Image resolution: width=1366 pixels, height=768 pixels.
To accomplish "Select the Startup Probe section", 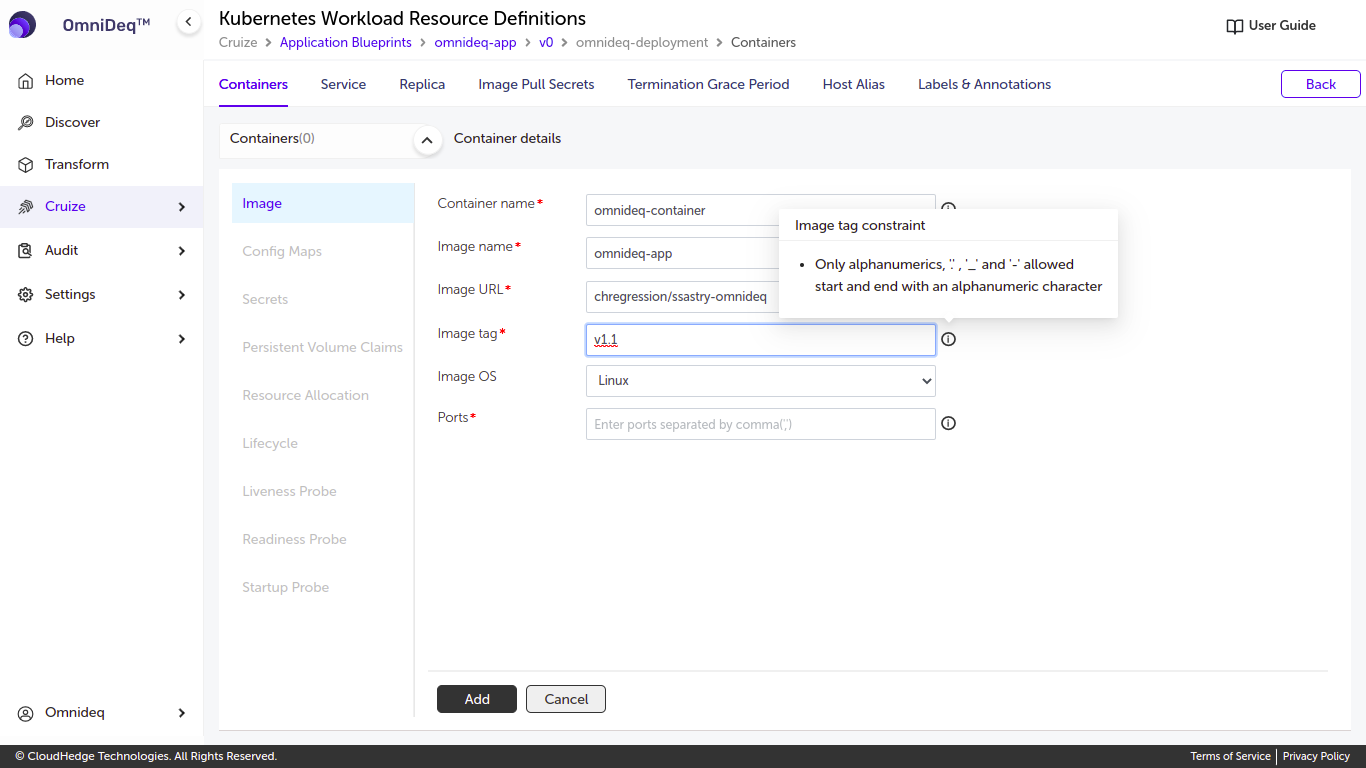I will (x=323, y=587).
